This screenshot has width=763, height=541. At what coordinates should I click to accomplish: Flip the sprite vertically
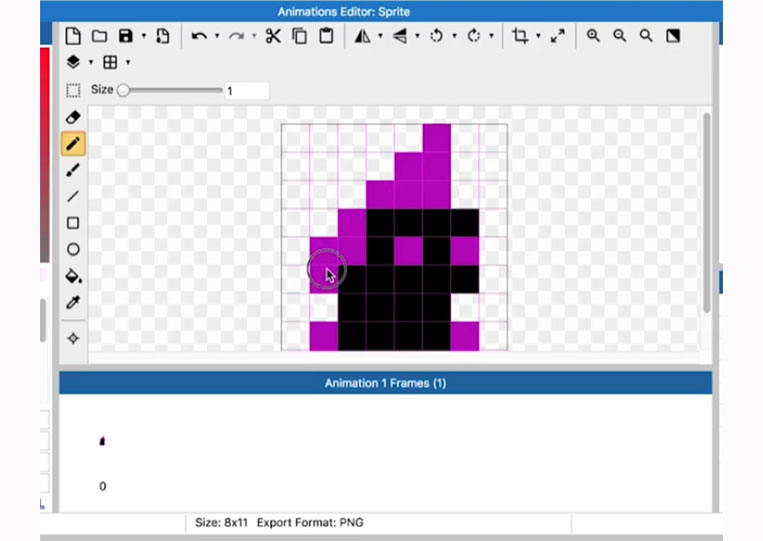pos(400,36)
